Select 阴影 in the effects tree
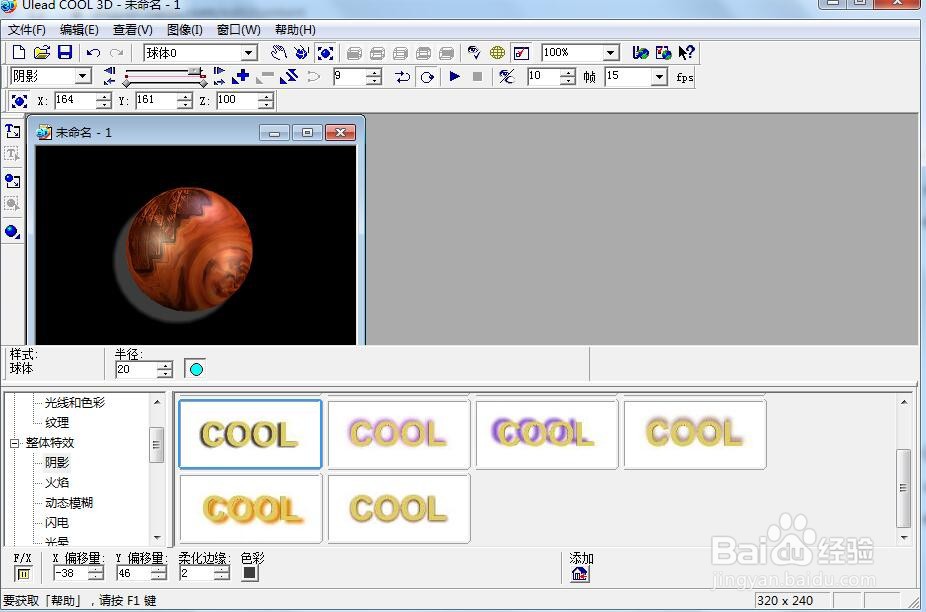 click(57, 463)
